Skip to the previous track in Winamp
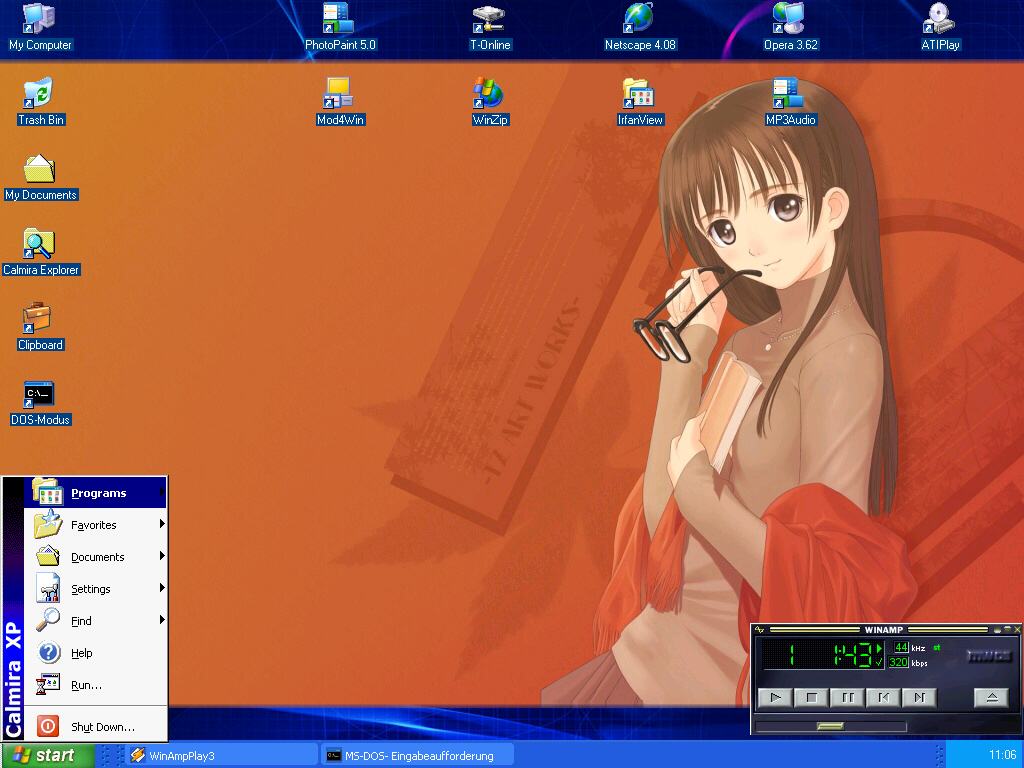 tap(884, 697)
